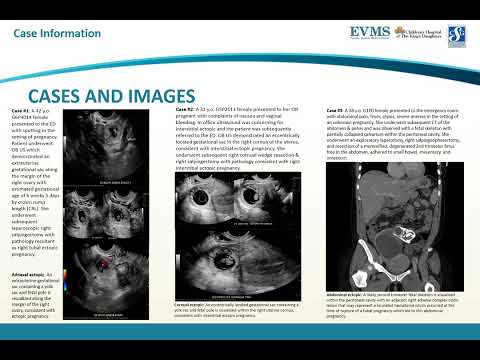Click the 'Case Information' heading
This screenshot has width=480, height=360.
(x=57, y=33)
